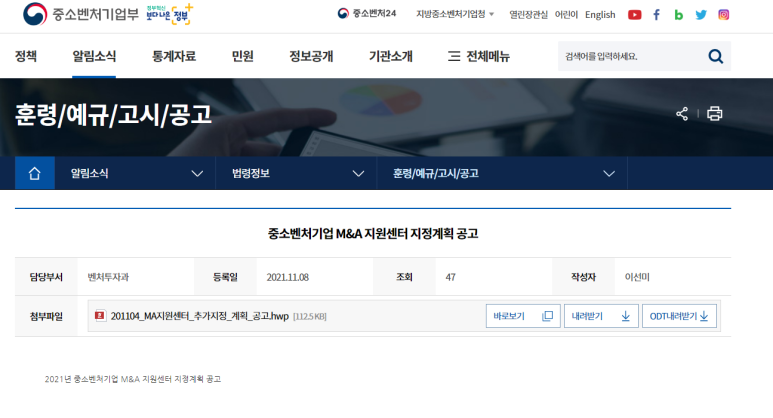This screenshot has width=773, height=418.
Task: Click the author name 이선미
Action: pos(637,277)
